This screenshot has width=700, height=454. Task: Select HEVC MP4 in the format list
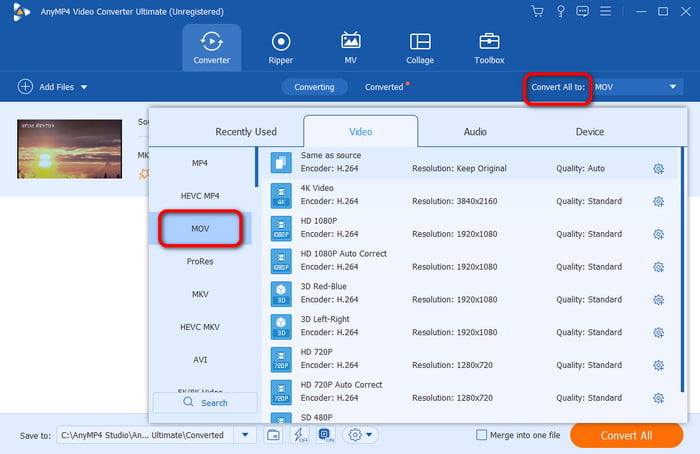click(200, 196)
